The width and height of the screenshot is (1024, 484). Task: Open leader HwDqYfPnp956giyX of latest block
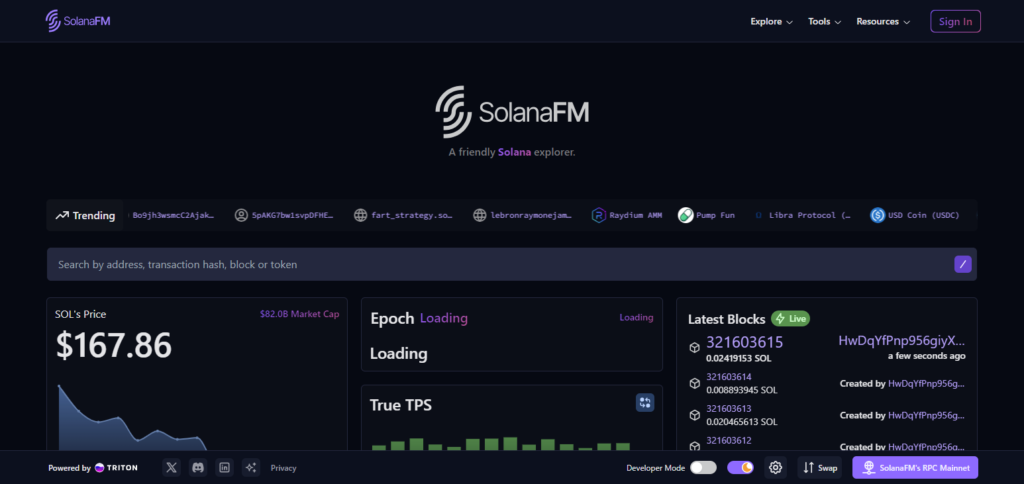click(902, 340)
